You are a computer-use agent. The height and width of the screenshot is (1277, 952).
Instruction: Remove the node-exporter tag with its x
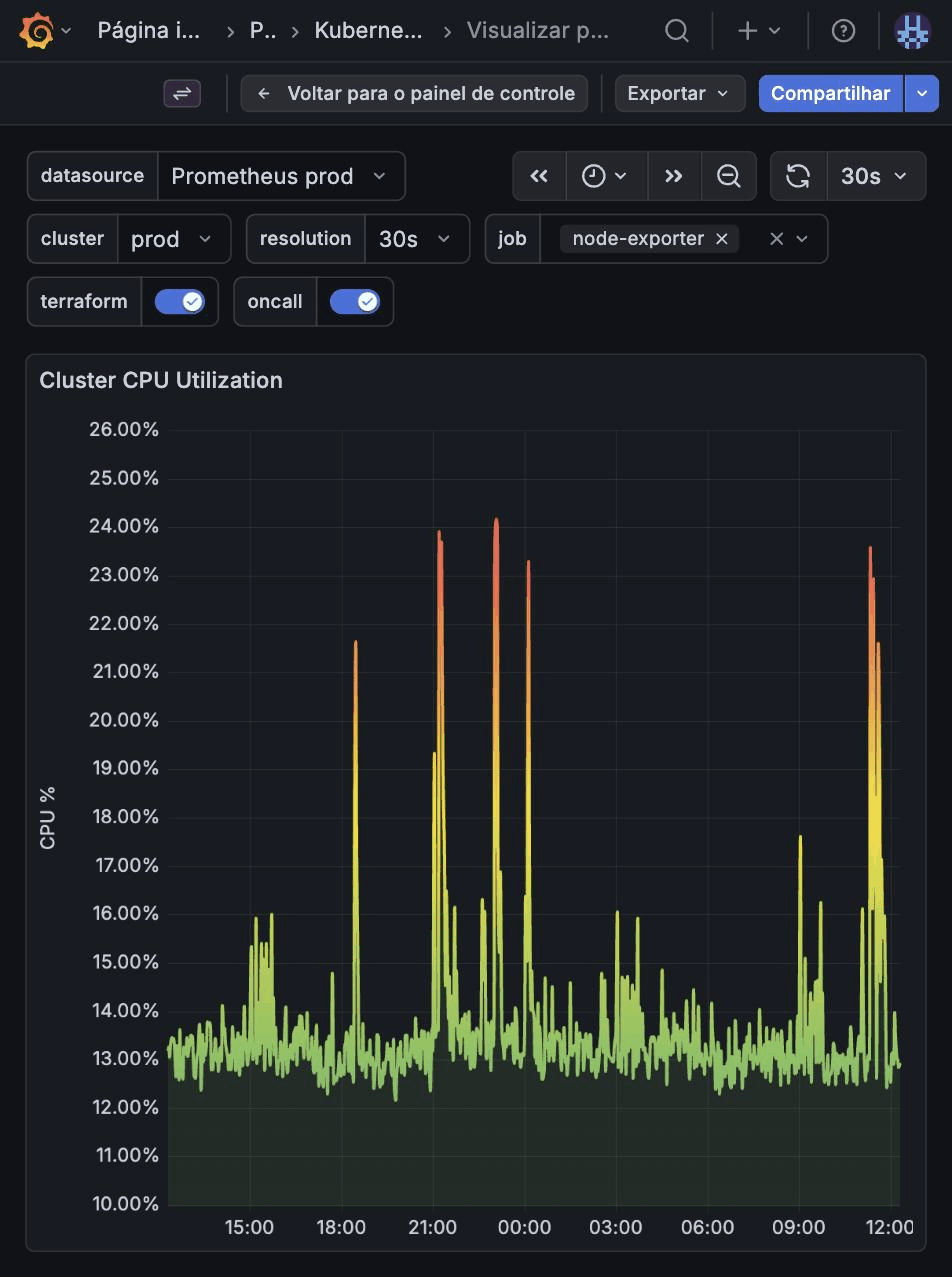[x=721, y=239]
